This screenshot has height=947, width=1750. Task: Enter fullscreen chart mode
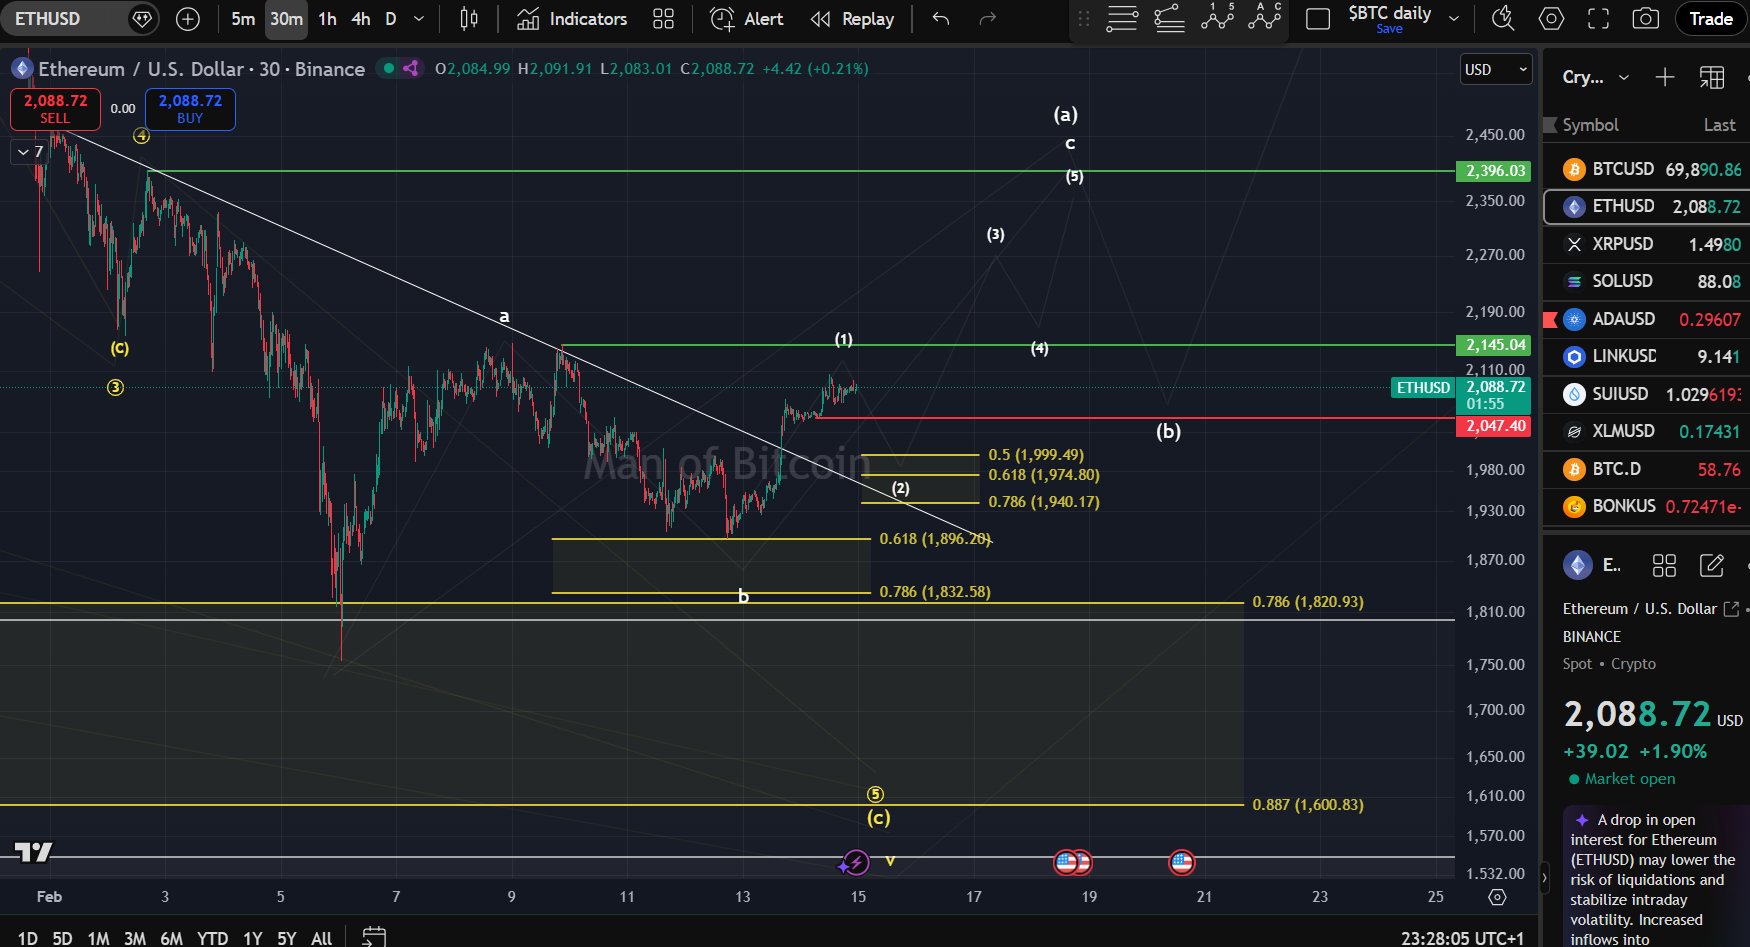tap(1598, 19)
